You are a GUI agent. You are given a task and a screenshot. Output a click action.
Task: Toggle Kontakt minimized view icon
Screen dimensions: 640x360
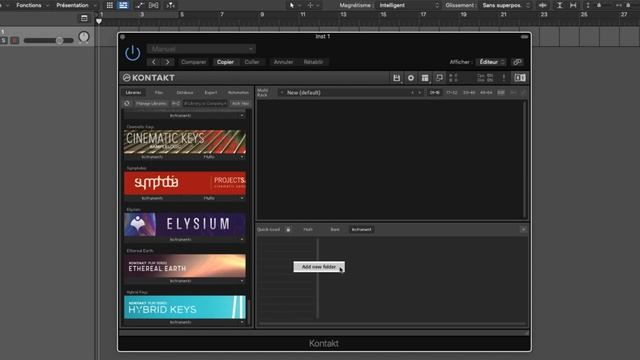439,78
